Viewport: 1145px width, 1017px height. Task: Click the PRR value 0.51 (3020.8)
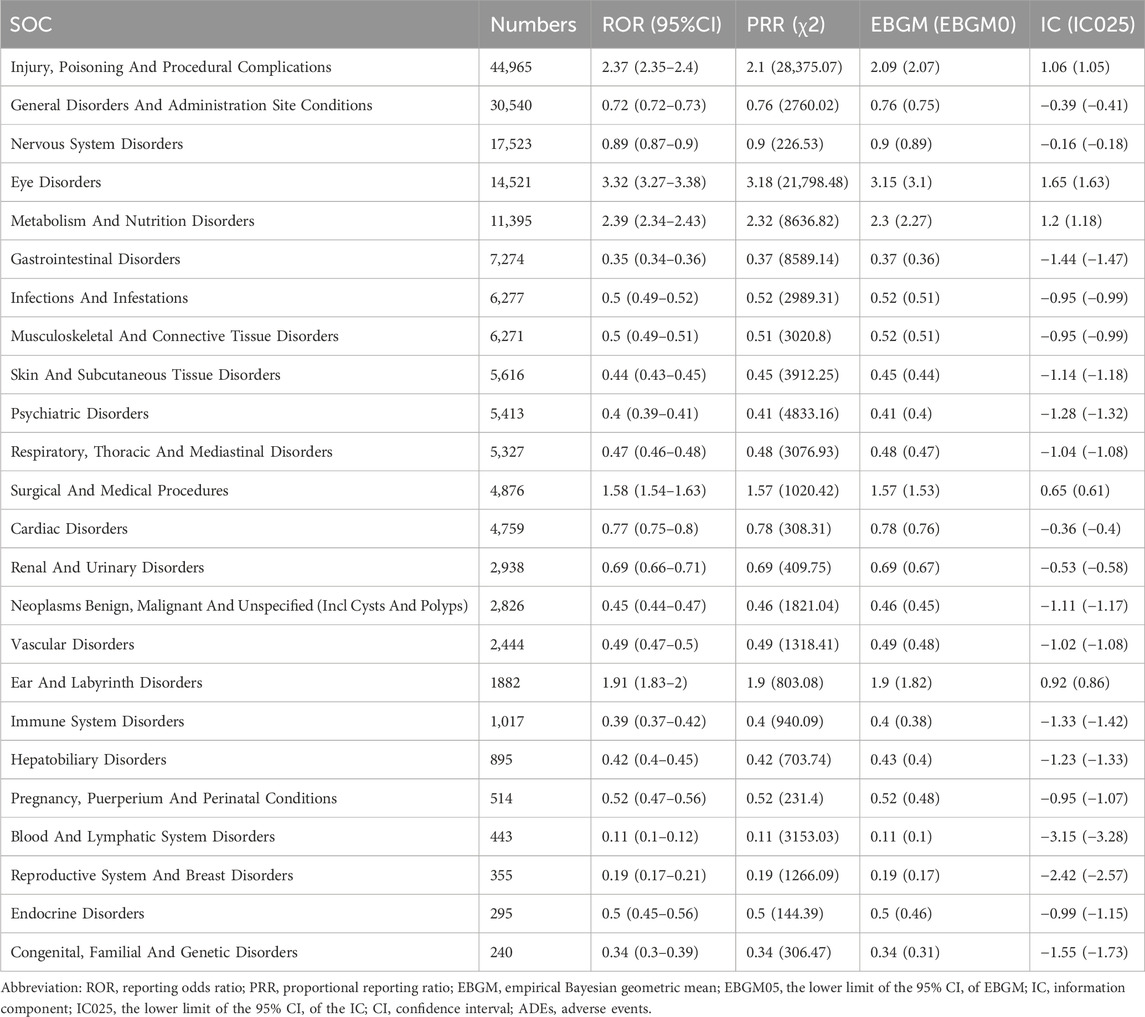coord(789,336)
